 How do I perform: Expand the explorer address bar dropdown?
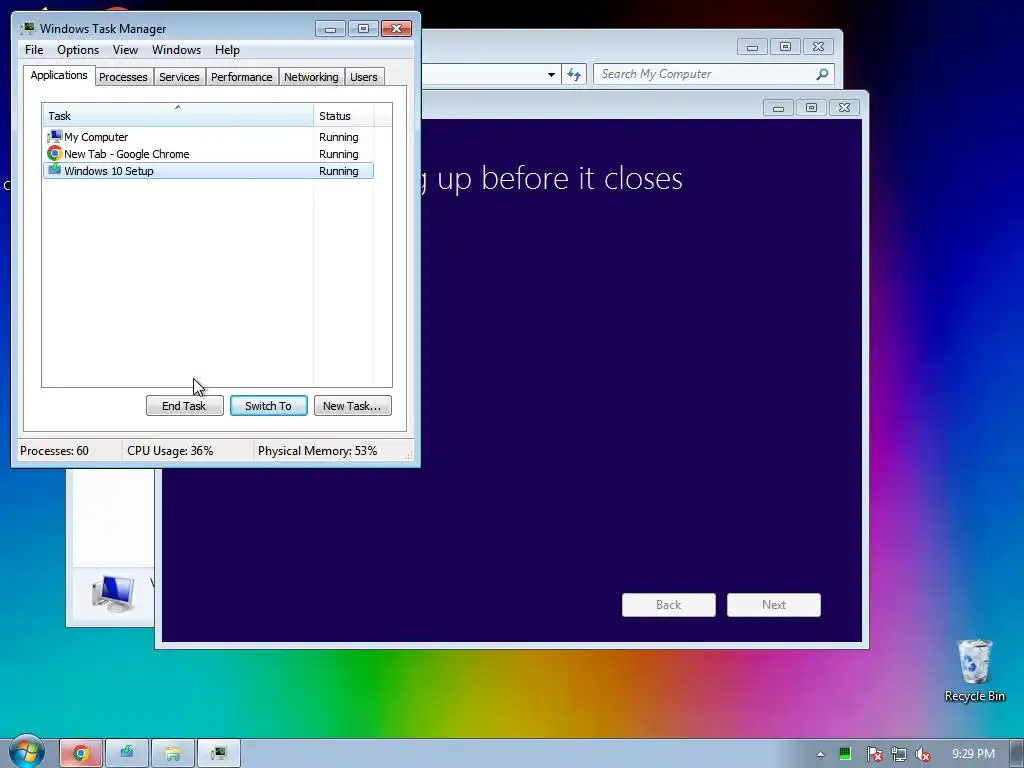click(x=551, y=74)
